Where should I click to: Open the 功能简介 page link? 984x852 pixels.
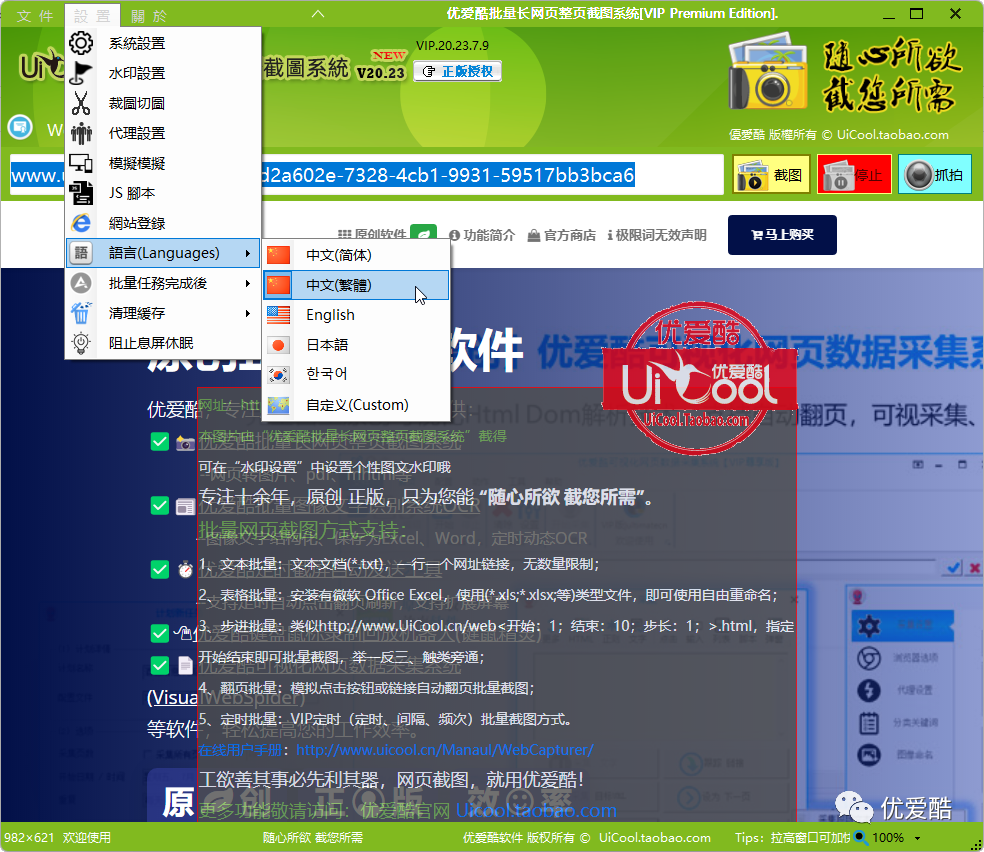click(482, 235)
